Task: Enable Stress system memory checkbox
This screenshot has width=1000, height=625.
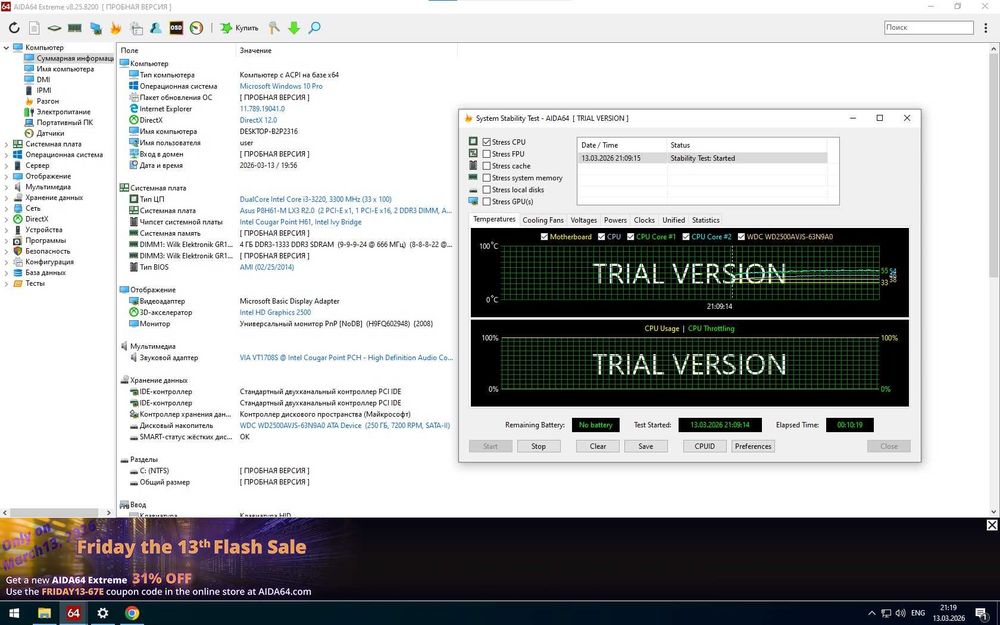Action: 487,178
